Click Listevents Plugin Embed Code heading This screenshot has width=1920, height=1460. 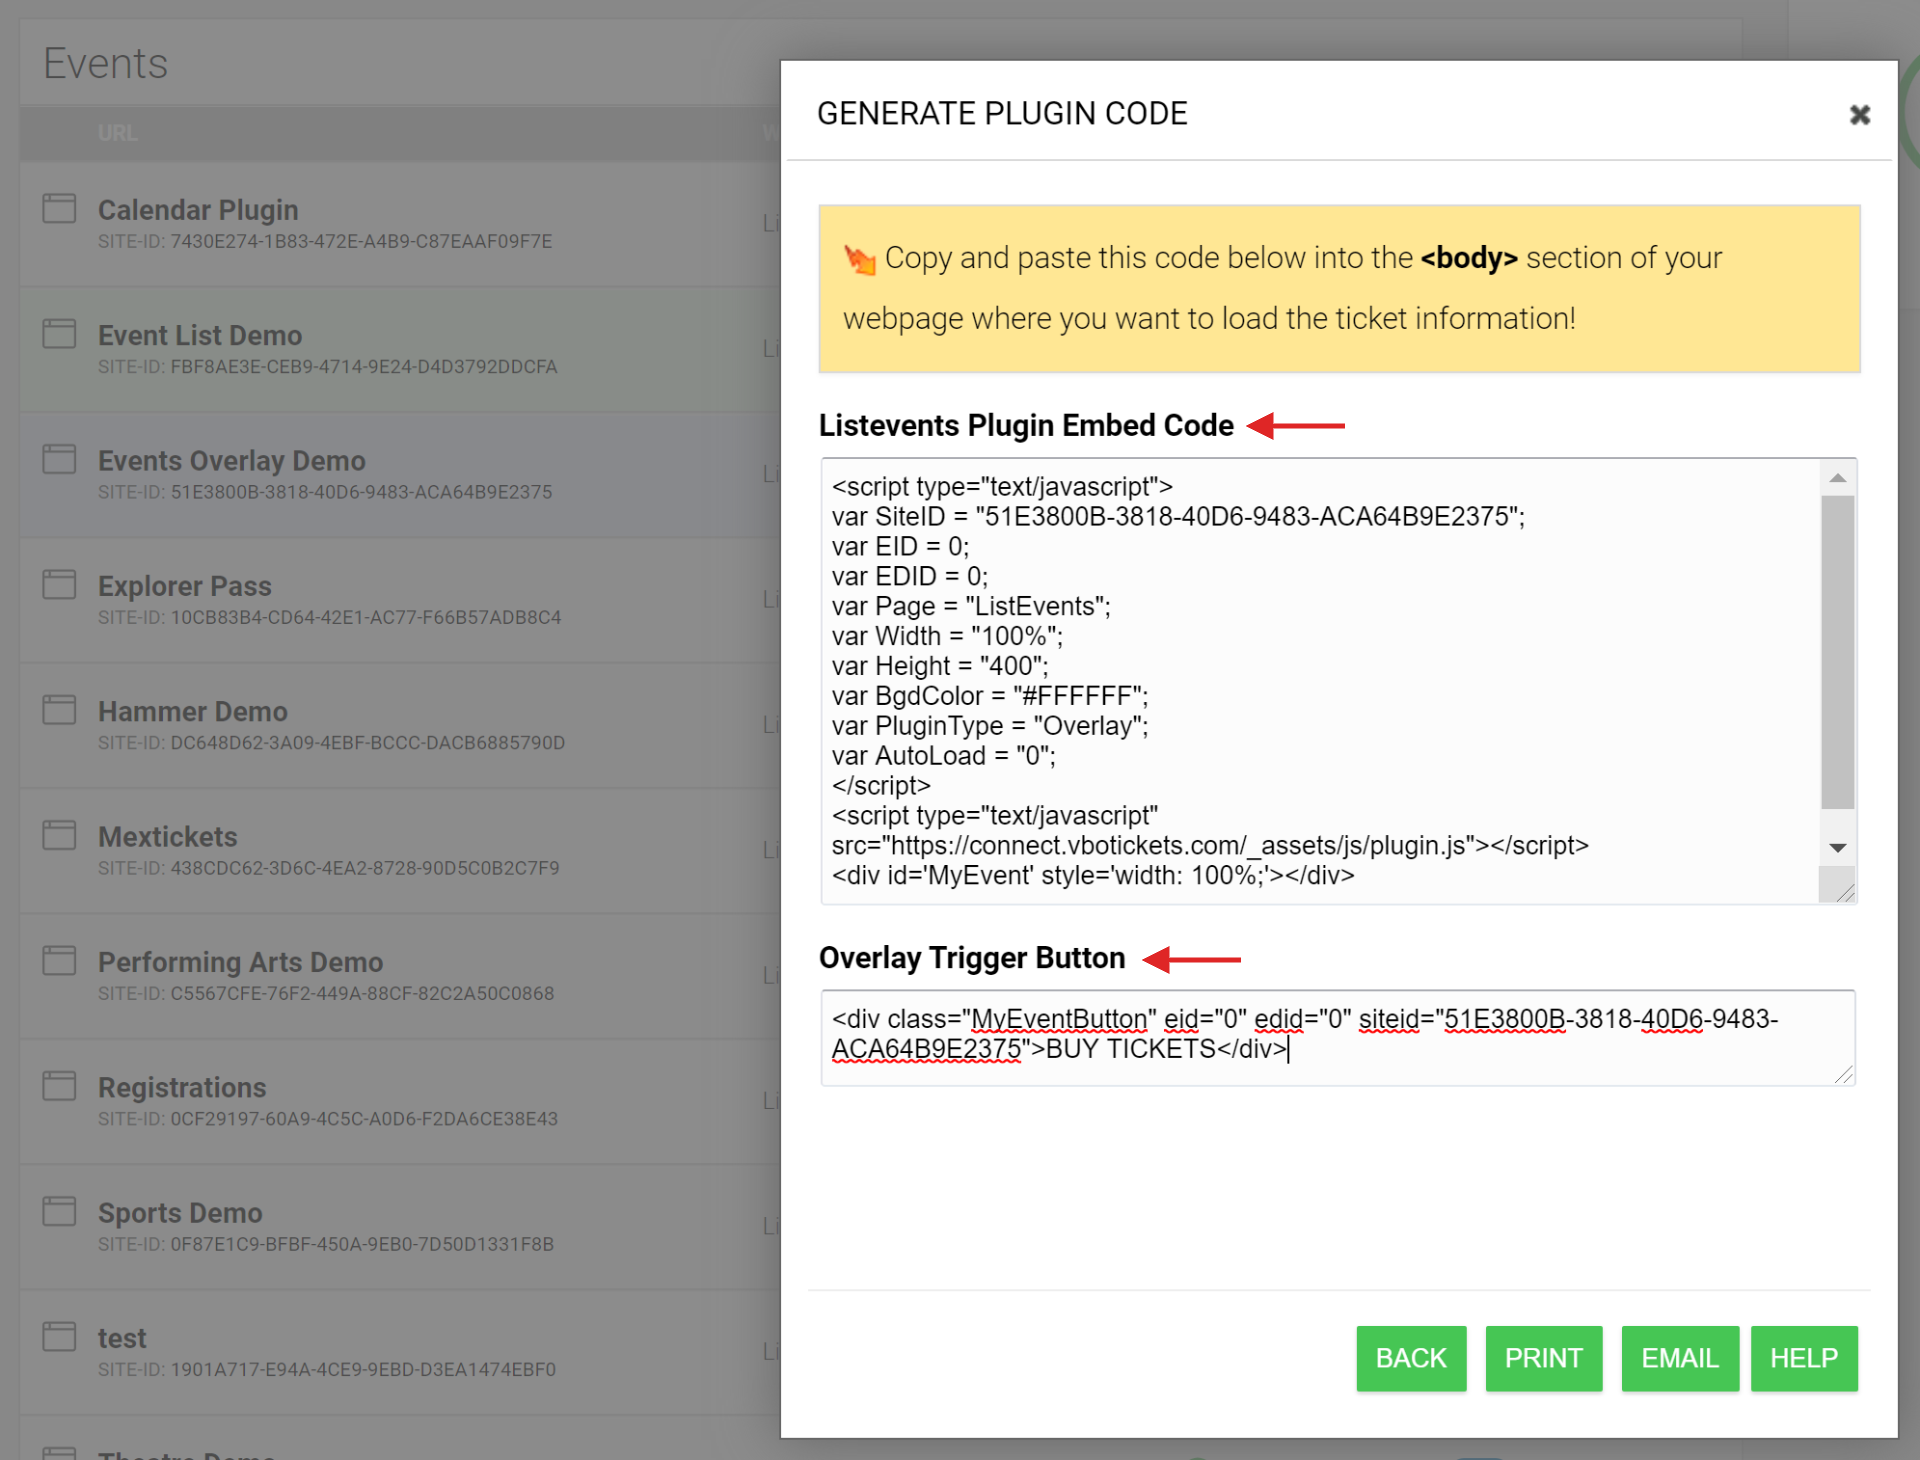click(1026, 425)
